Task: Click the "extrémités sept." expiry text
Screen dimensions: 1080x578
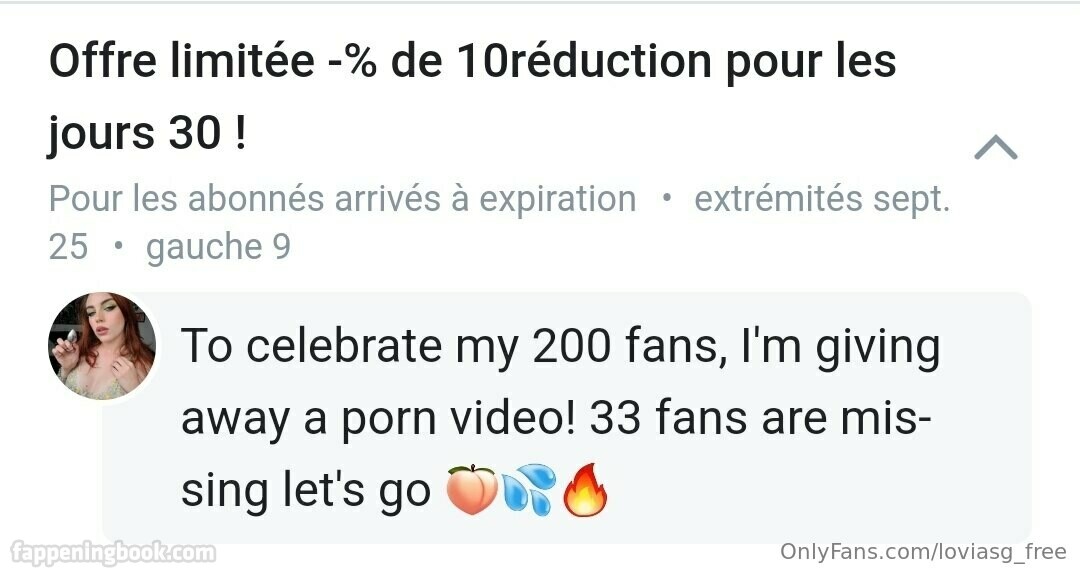Action: (x=821, y=199)
